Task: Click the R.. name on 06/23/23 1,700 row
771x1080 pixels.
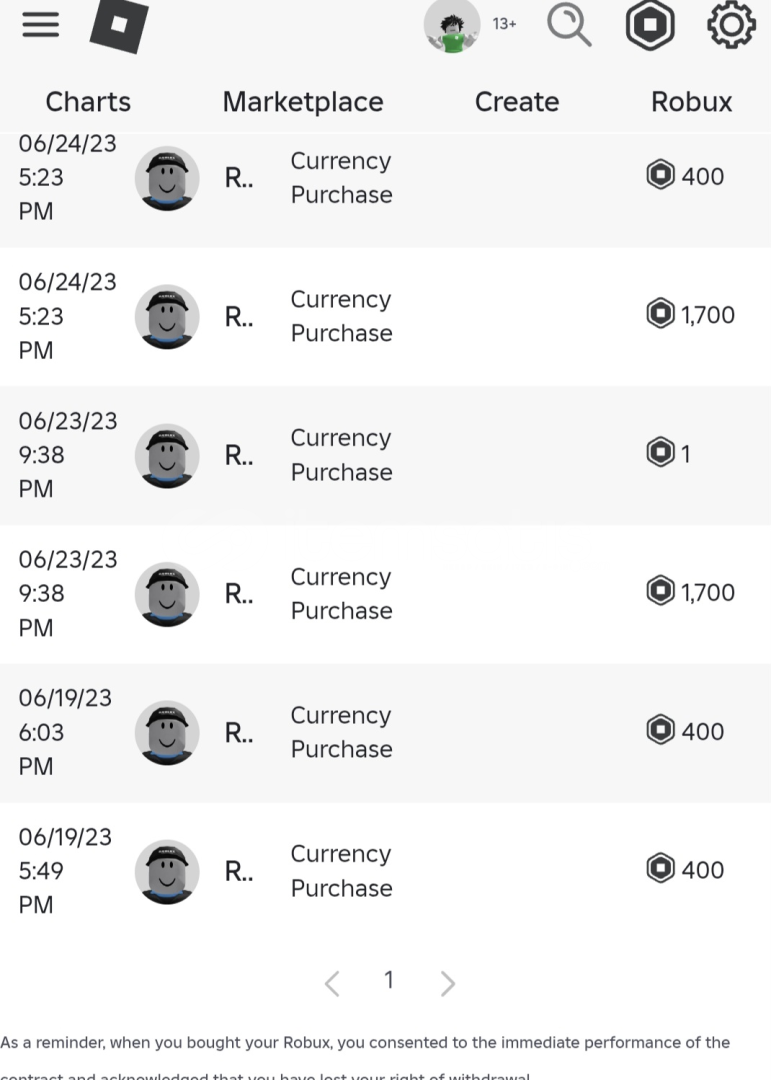Action: pos(238,594)
